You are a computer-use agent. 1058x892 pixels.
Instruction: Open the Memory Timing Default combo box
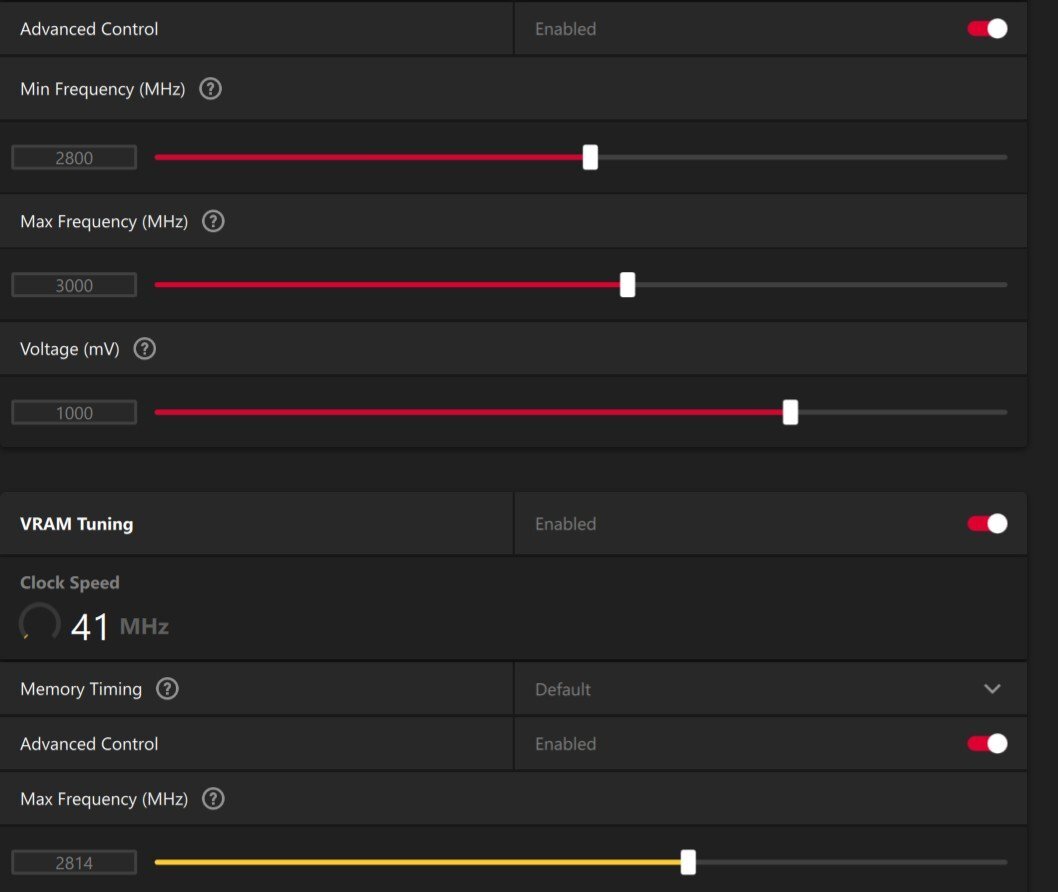pos(771,689)
